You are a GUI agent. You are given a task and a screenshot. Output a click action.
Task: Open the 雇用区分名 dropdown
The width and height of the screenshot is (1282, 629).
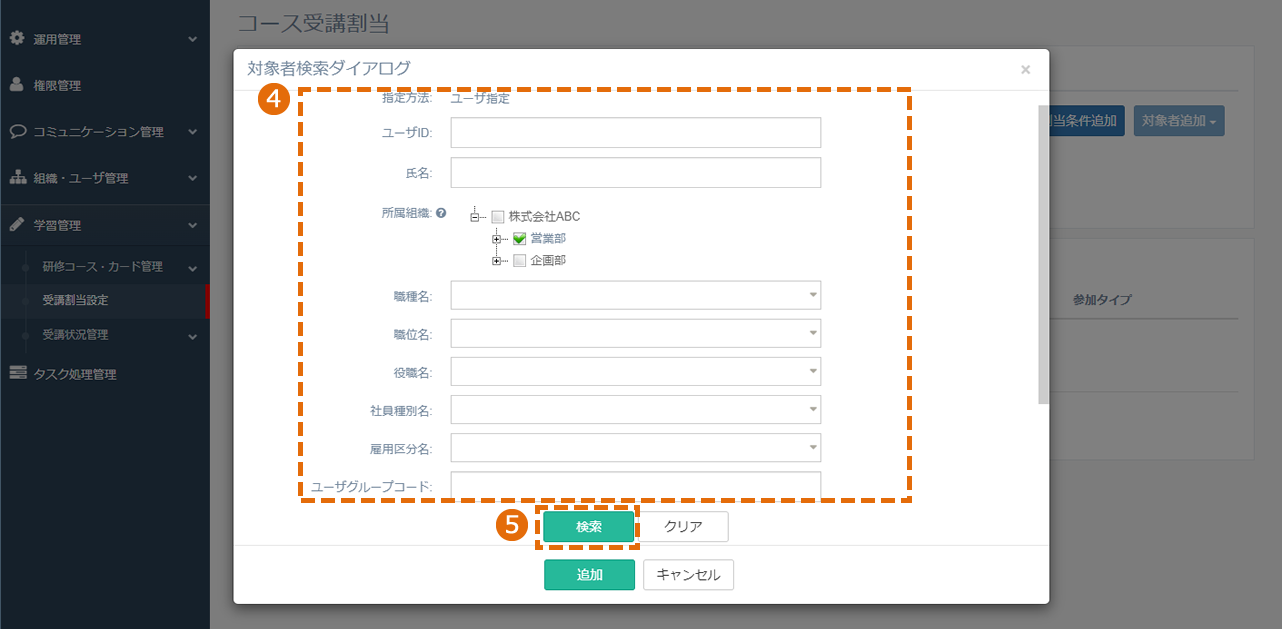coord(636,448)
